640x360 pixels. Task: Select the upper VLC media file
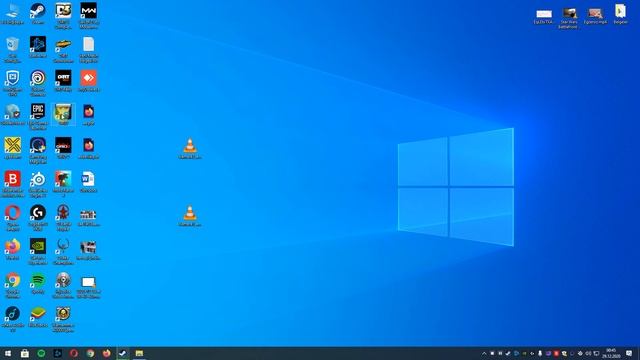click(190, 148)
